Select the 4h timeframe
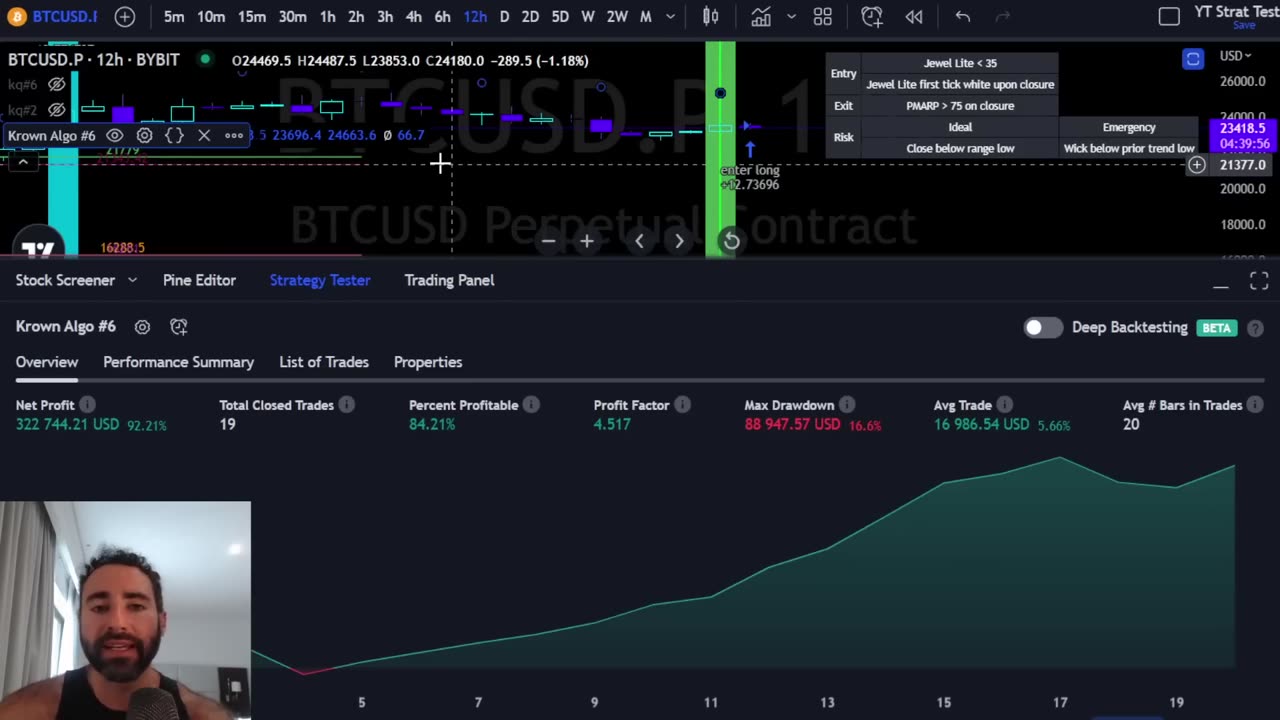Screen dimensions: 1280x720 (414, 17)
